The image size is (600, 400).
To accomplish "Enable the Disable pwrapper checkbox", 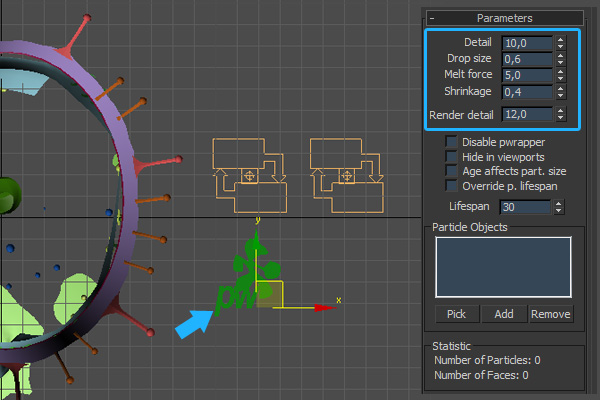I will 452,143.
